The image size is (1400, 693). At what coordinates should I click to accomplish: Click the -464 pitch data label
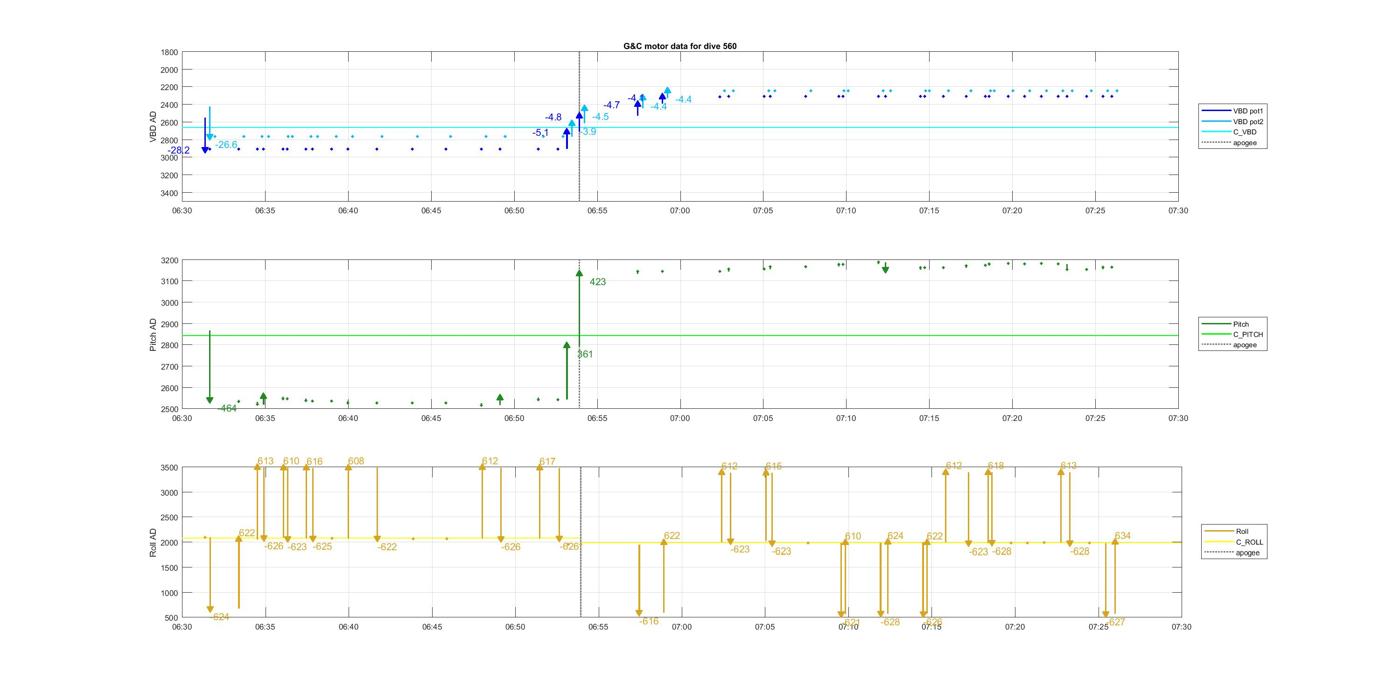pyautogui.click(x=227, y=408)
